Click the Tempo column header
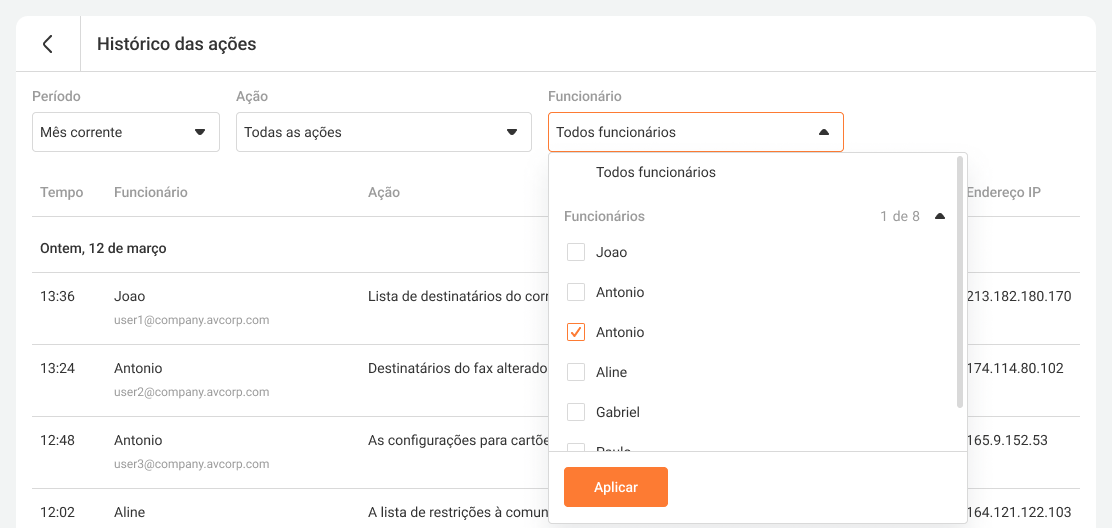This screenshot has width=1112, height=528. (61, 192)
